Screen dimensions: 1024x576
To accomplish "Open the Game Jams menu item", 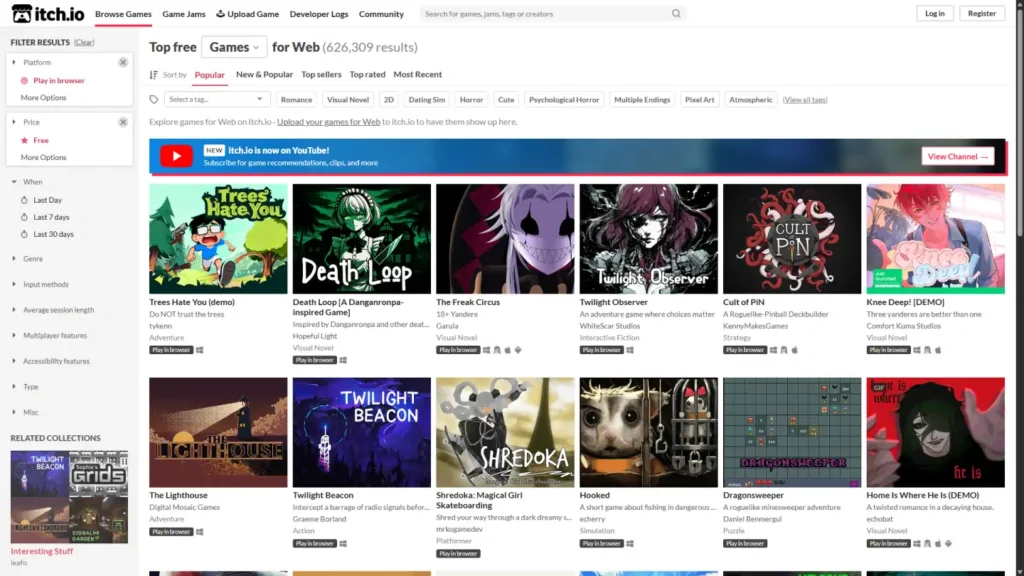I will [185, 14].
